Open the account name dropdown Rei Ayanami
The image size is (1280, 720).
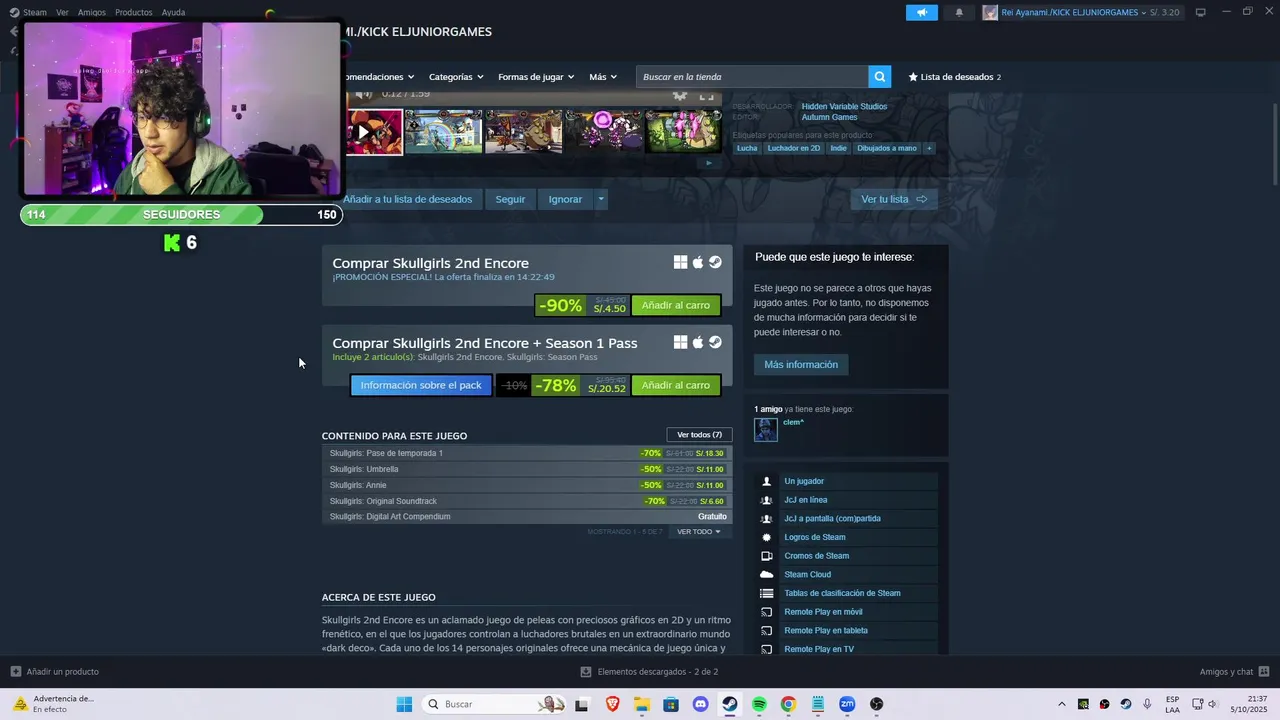tap(1073, 12)
